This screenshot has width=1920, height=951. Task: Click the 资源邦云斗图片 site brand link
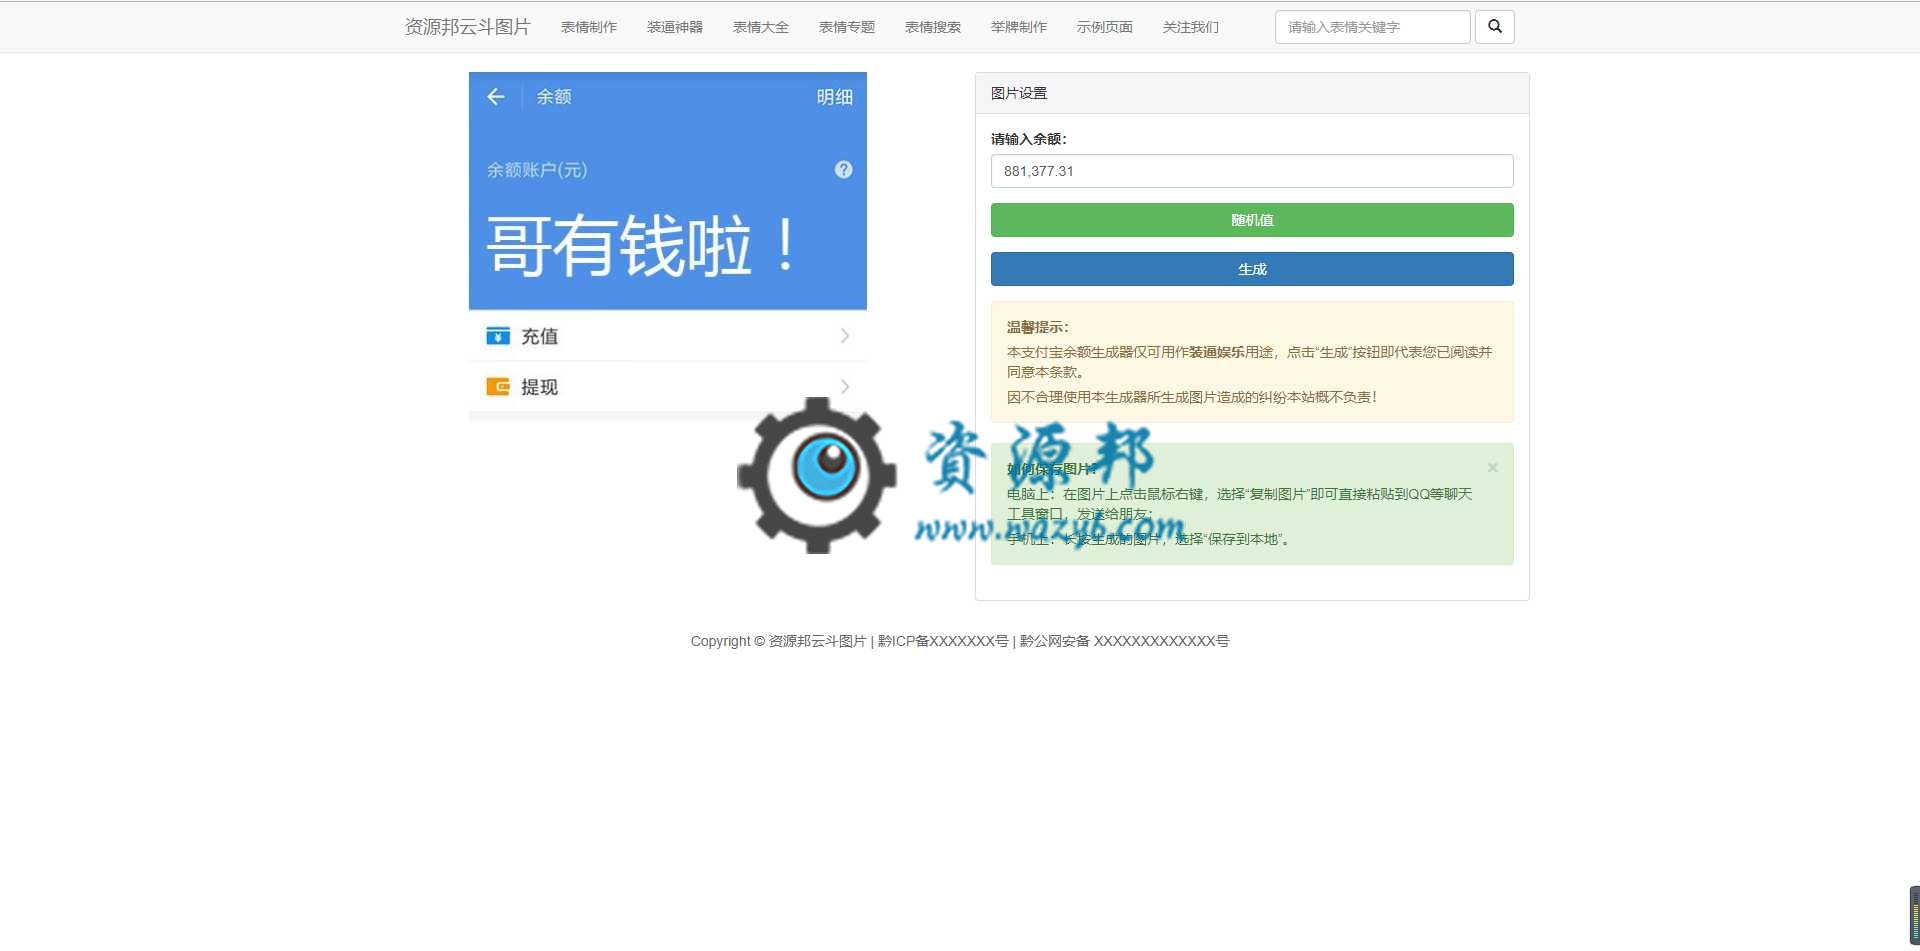467,27
